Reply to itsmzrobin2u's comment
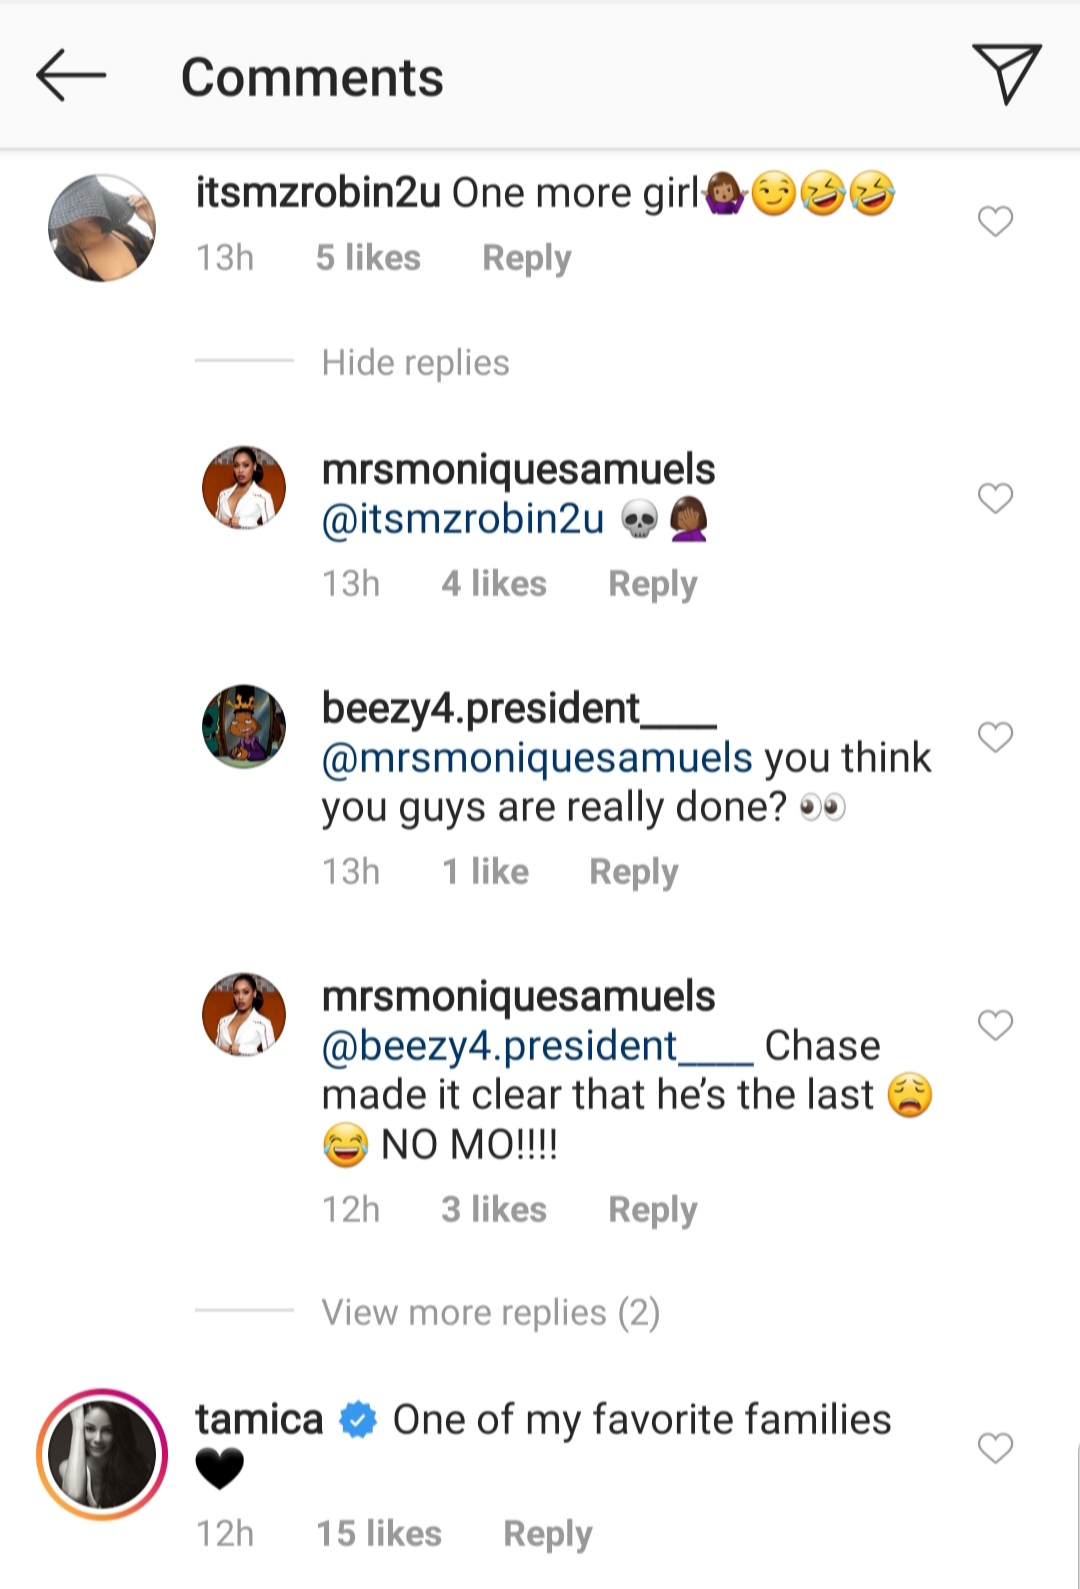 click(526, 258)
